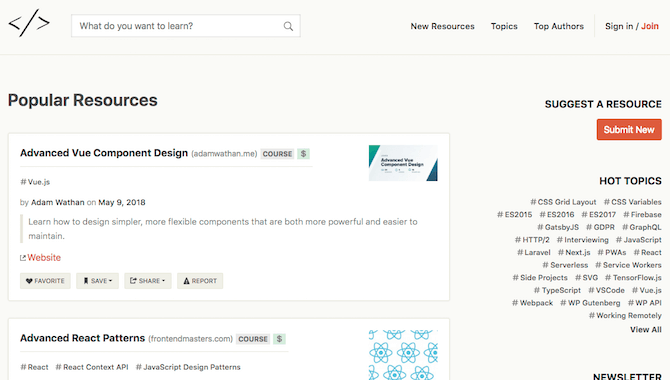Viewport: 670px width, 380px height.
Task: Click View All hot topics
Action: (646, 330)
